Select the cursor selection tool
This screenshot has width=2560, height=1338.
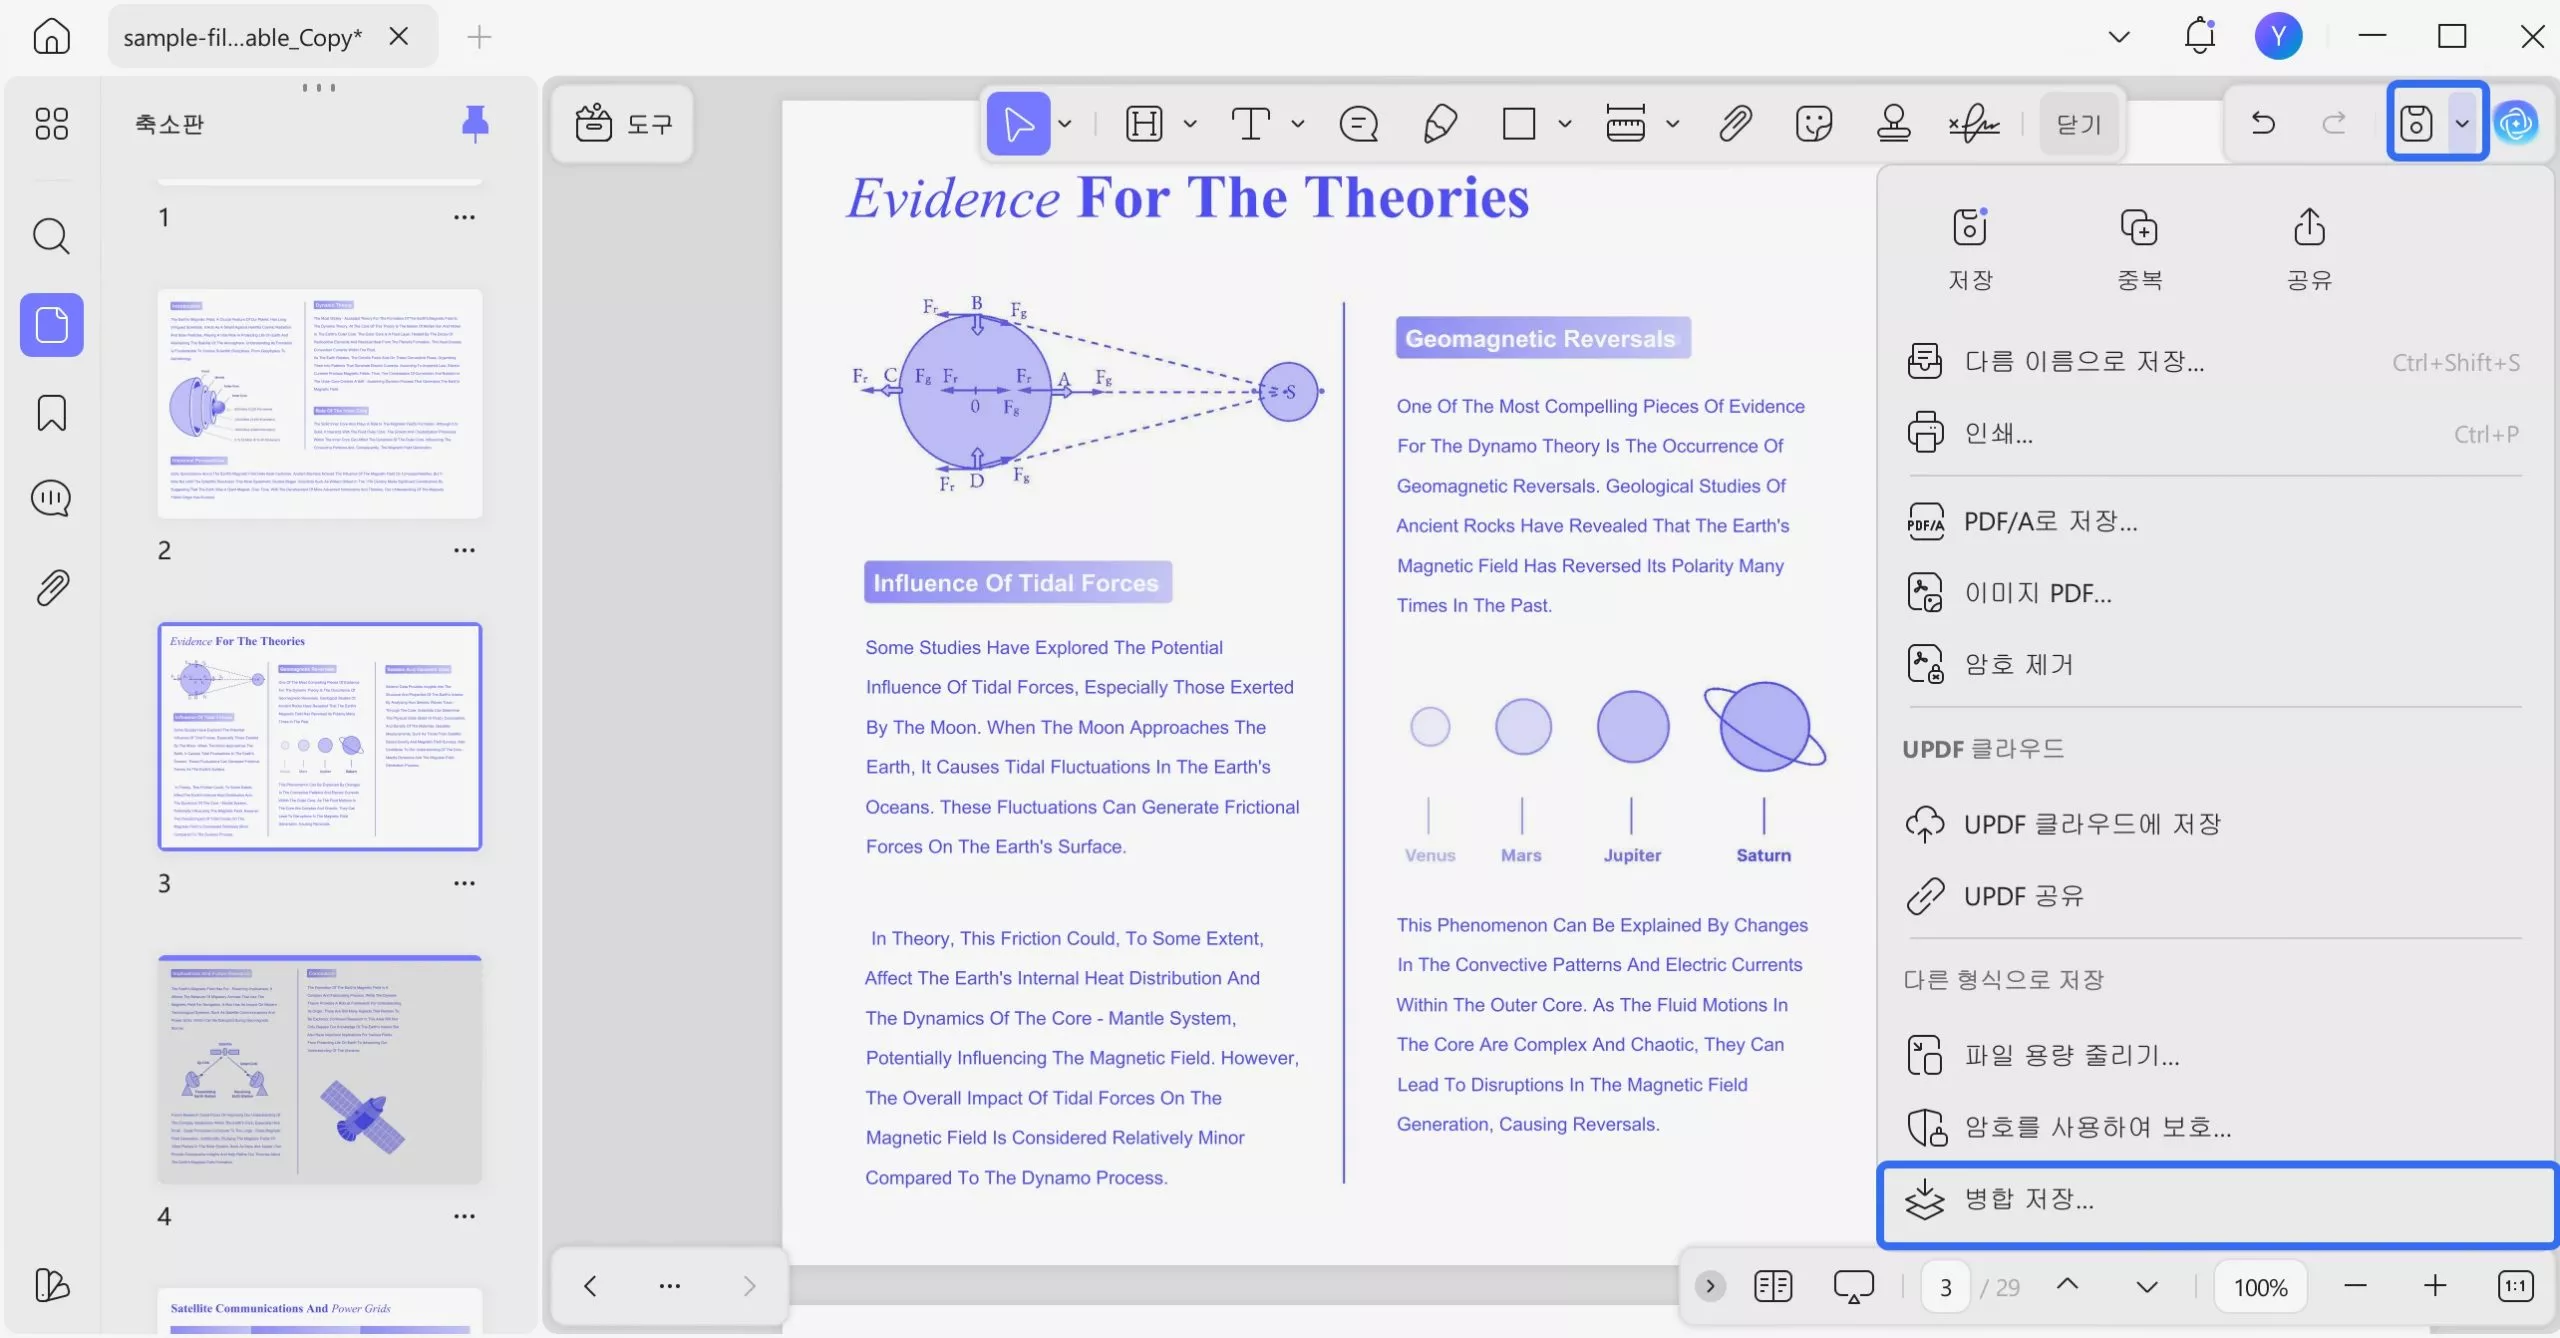(1018, 124)
